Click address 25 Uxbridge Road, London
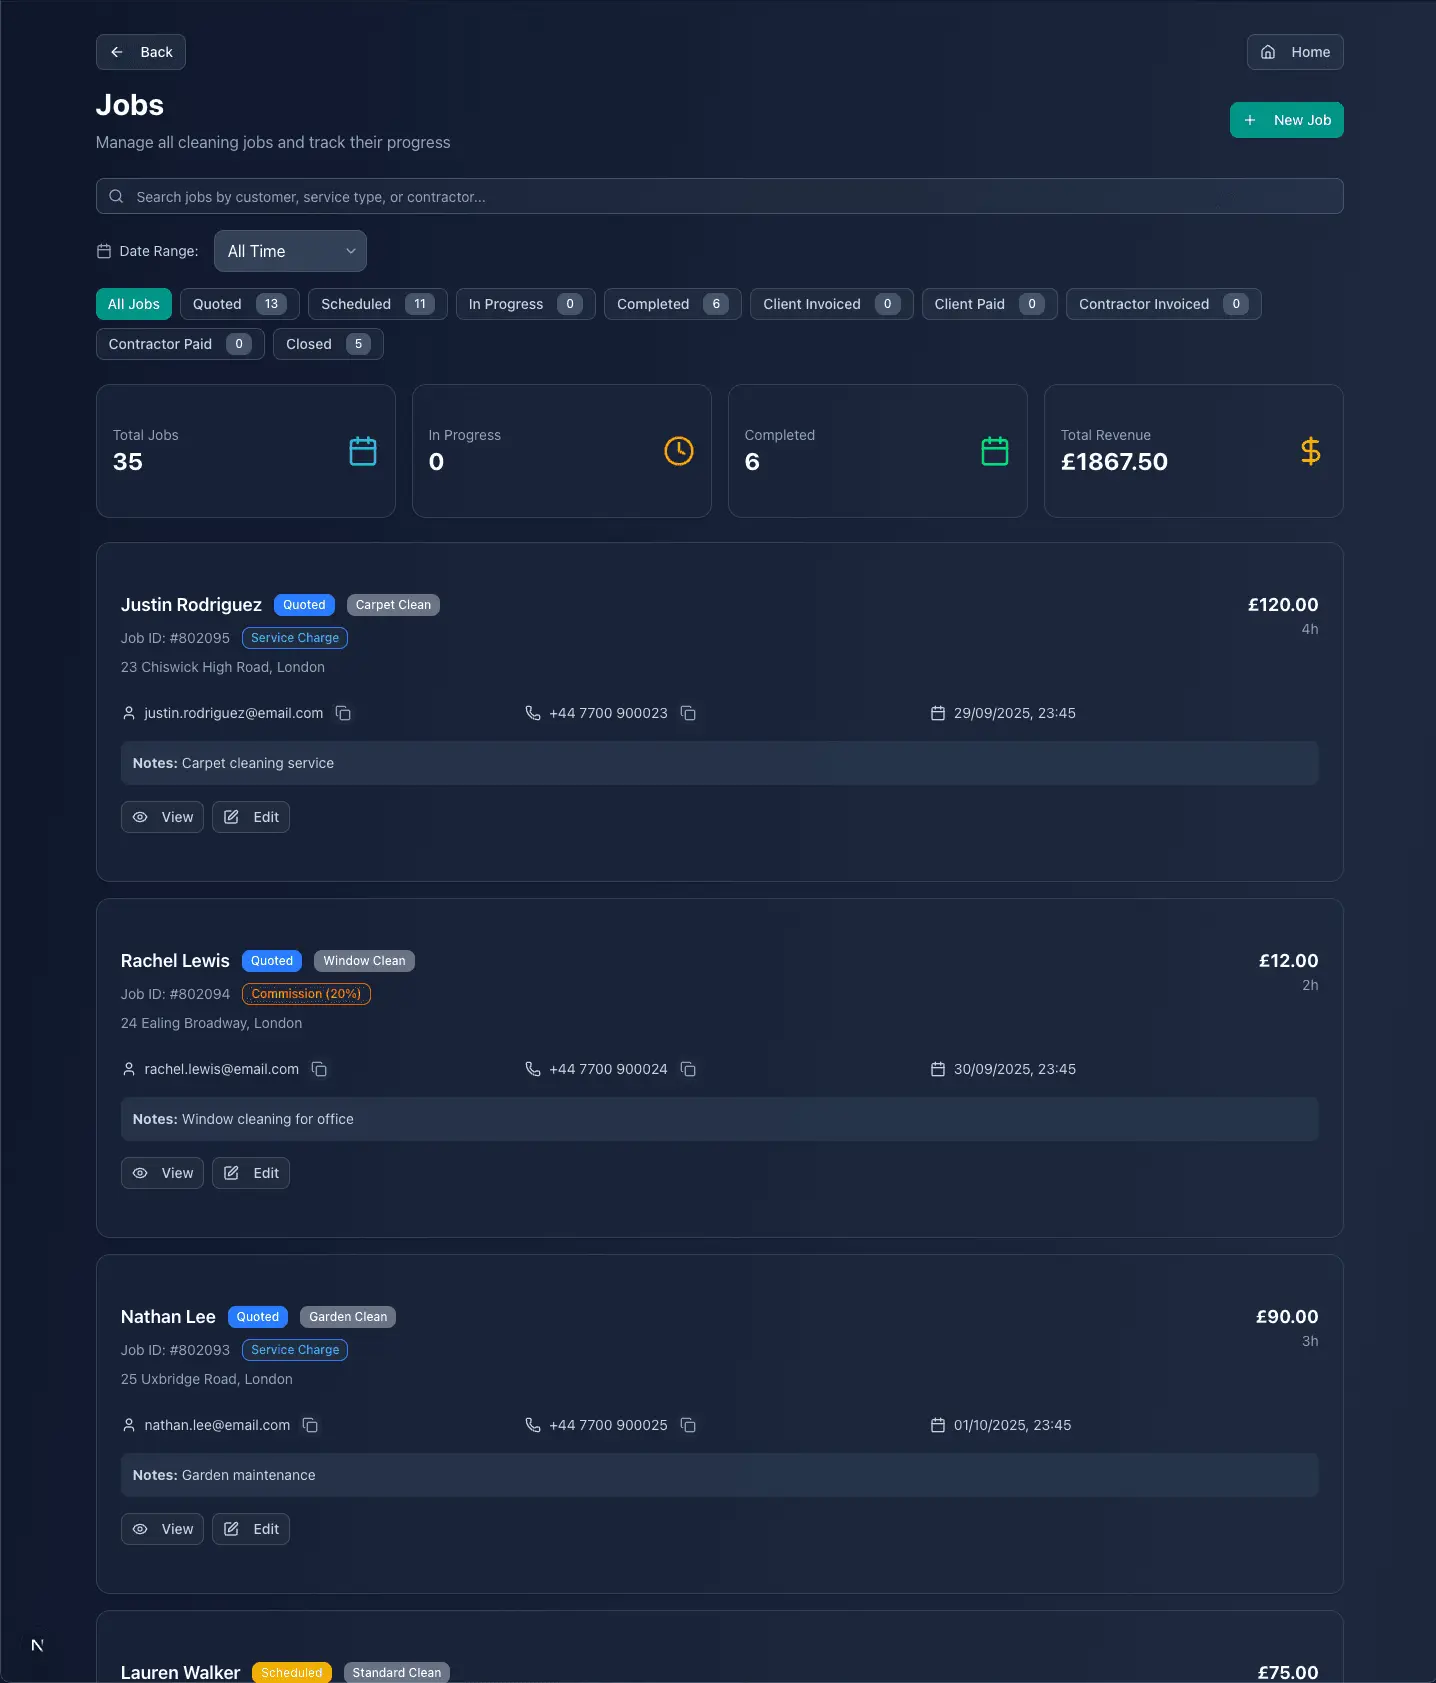 coord(207,1379)
